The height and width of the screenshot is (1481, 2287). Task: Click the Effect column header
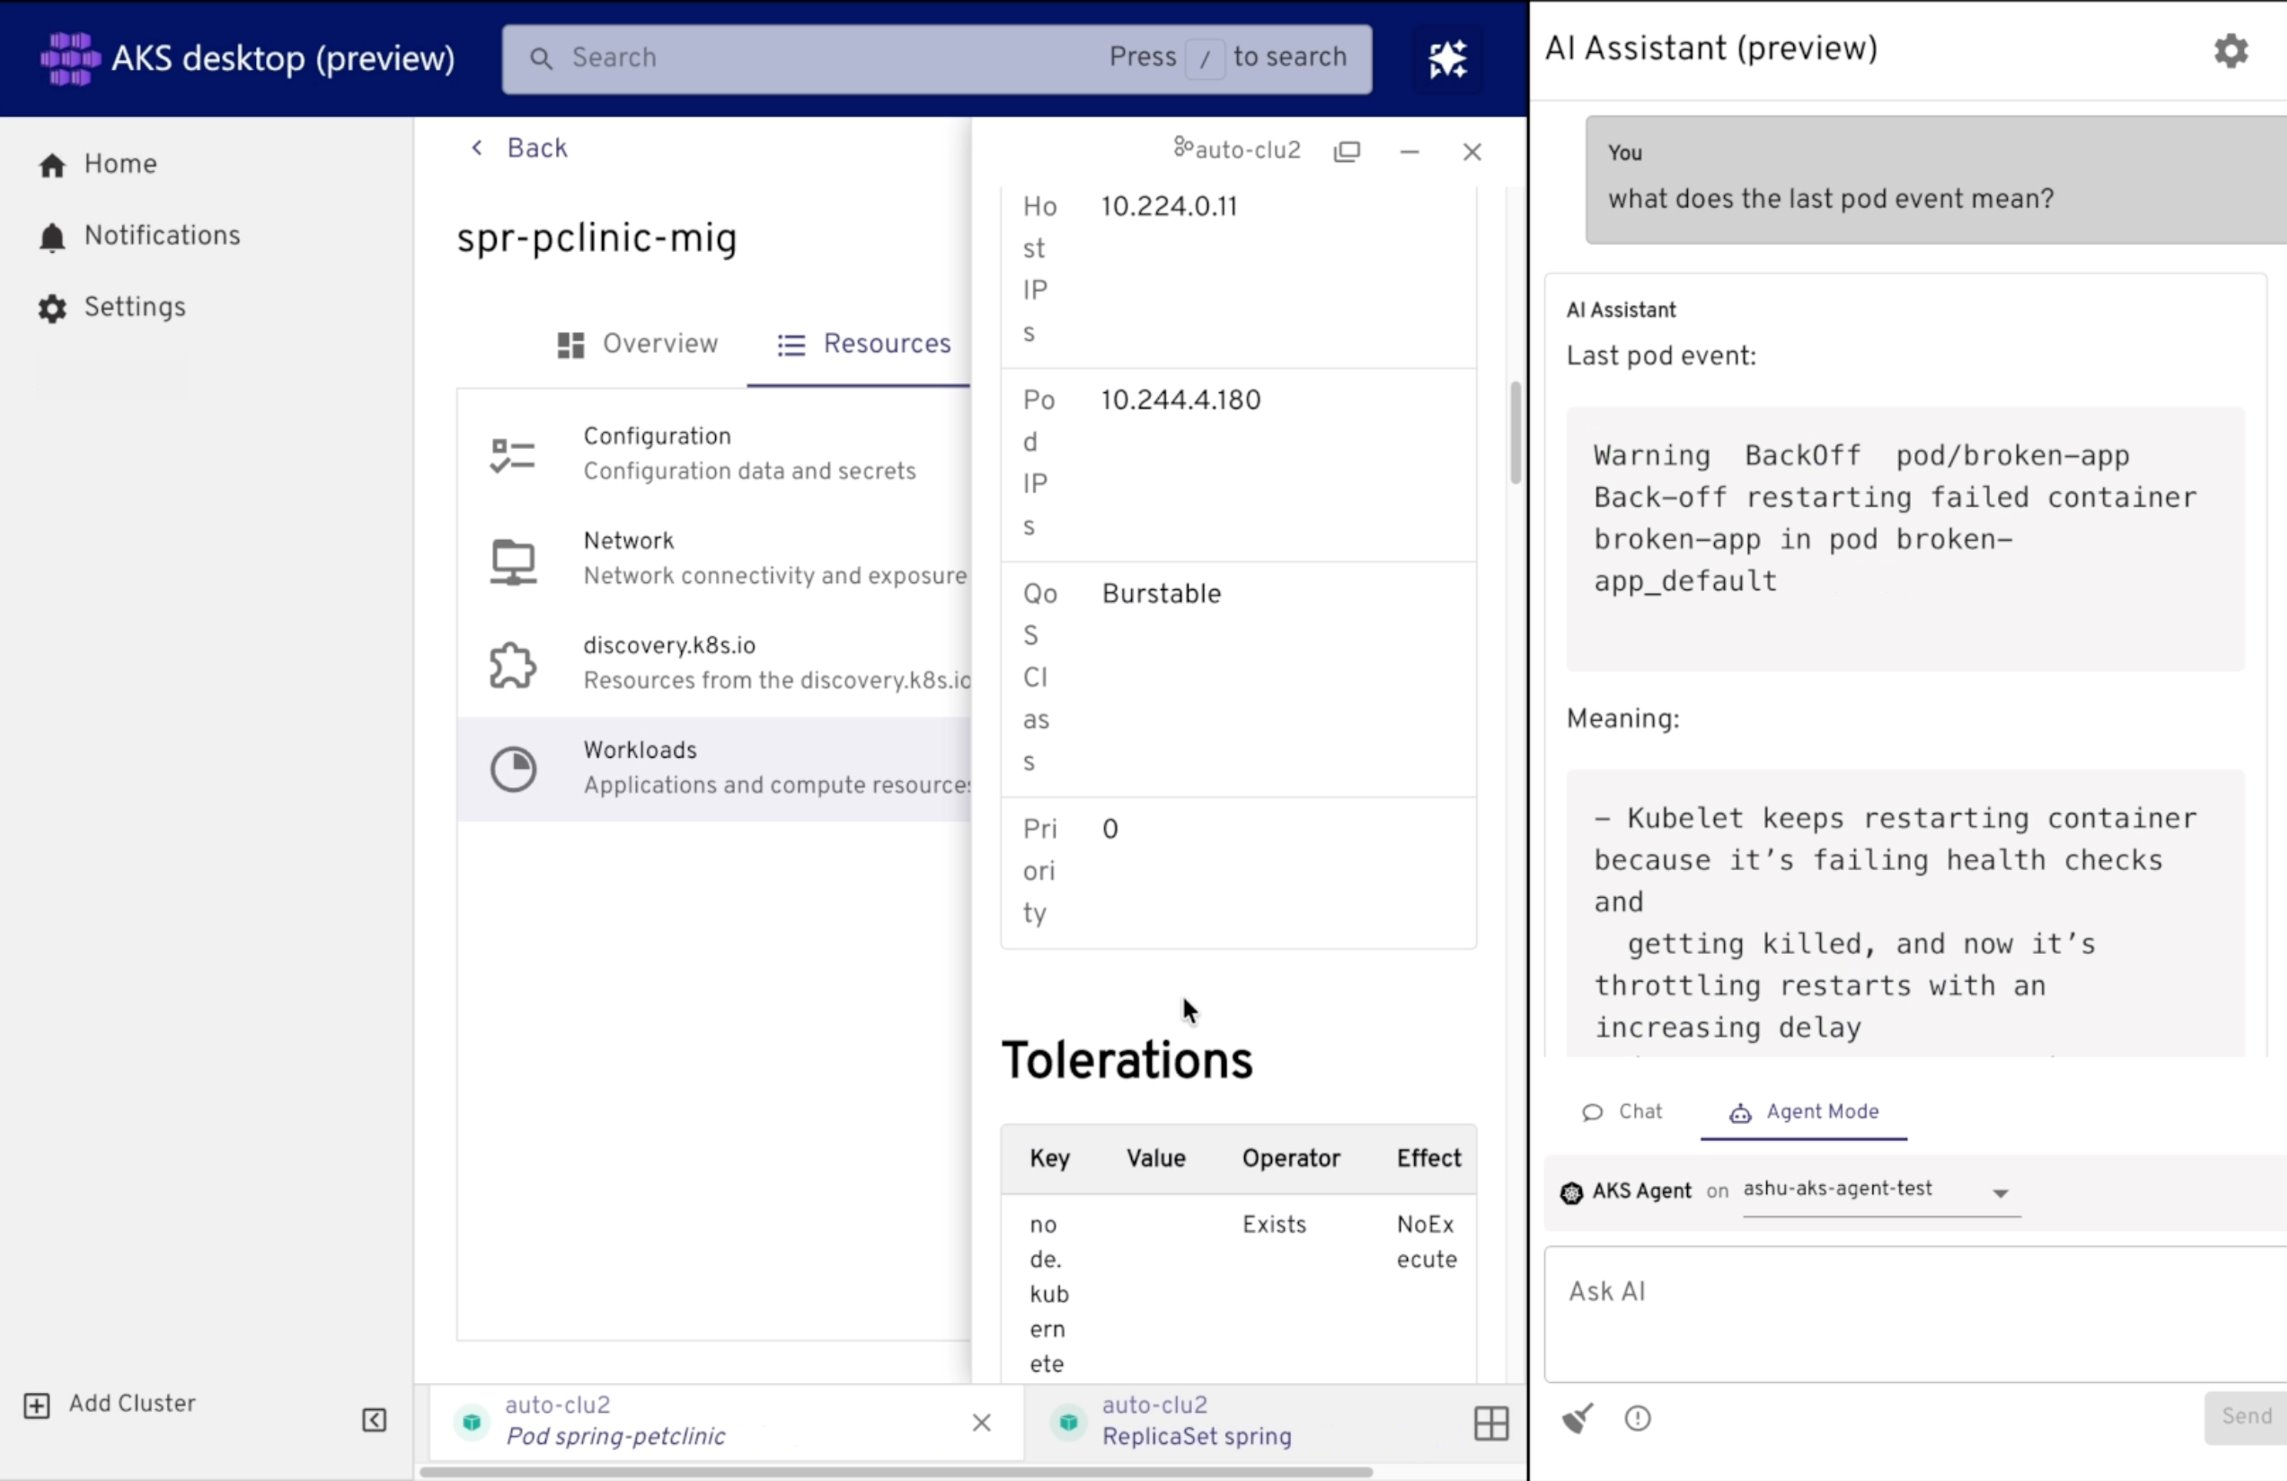(1428, 1158)
